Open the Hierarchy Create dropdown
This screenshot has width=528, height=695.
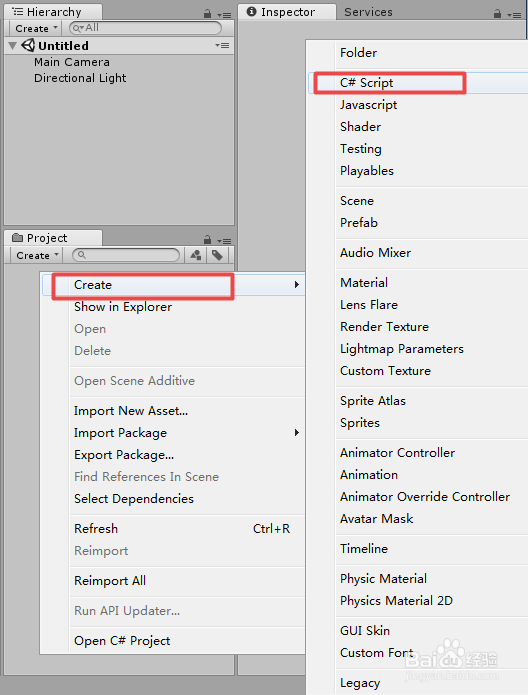tap(36, 28)
